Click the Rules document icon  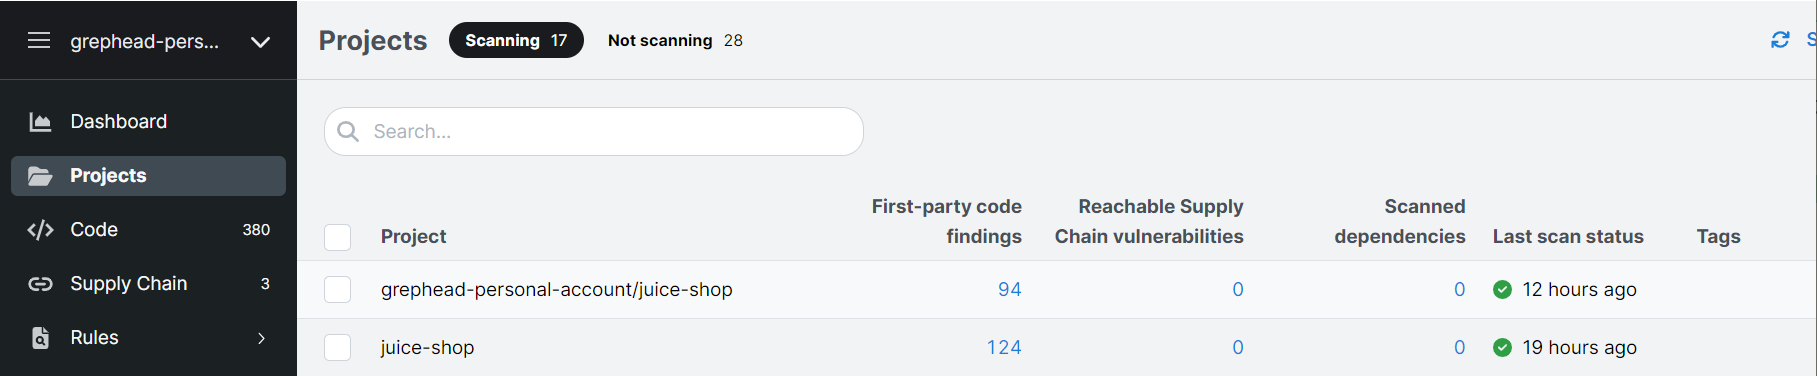40,338
